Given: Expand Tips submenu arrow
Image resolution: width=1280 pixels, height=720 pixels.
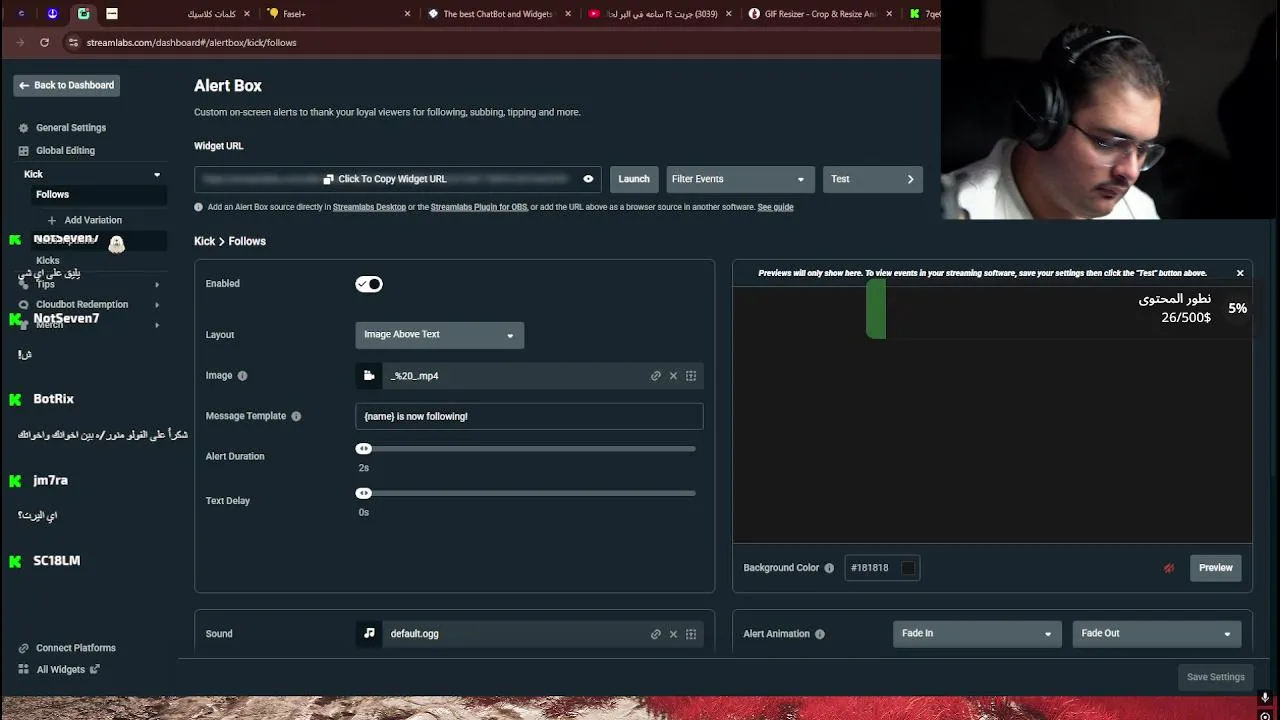Looking at the screenshot, I should coord(157,285).
